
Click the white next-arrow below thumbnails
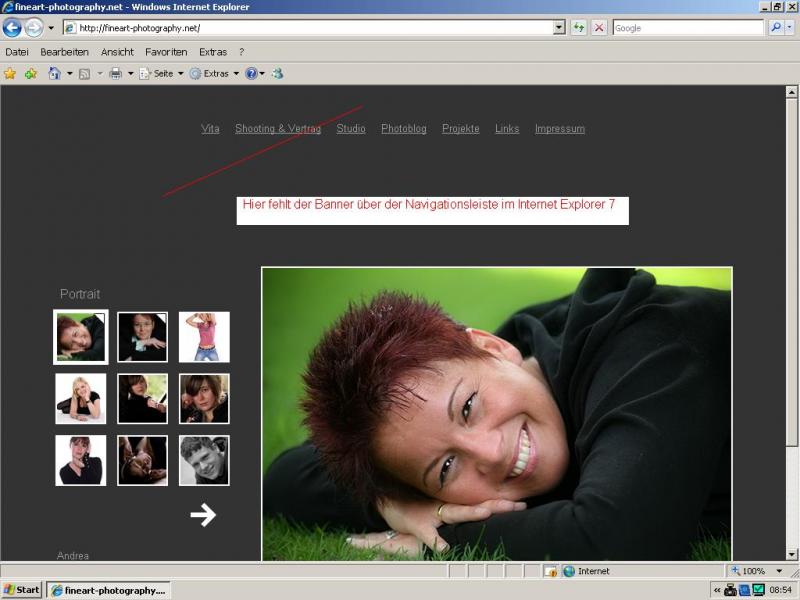[203, 515]
